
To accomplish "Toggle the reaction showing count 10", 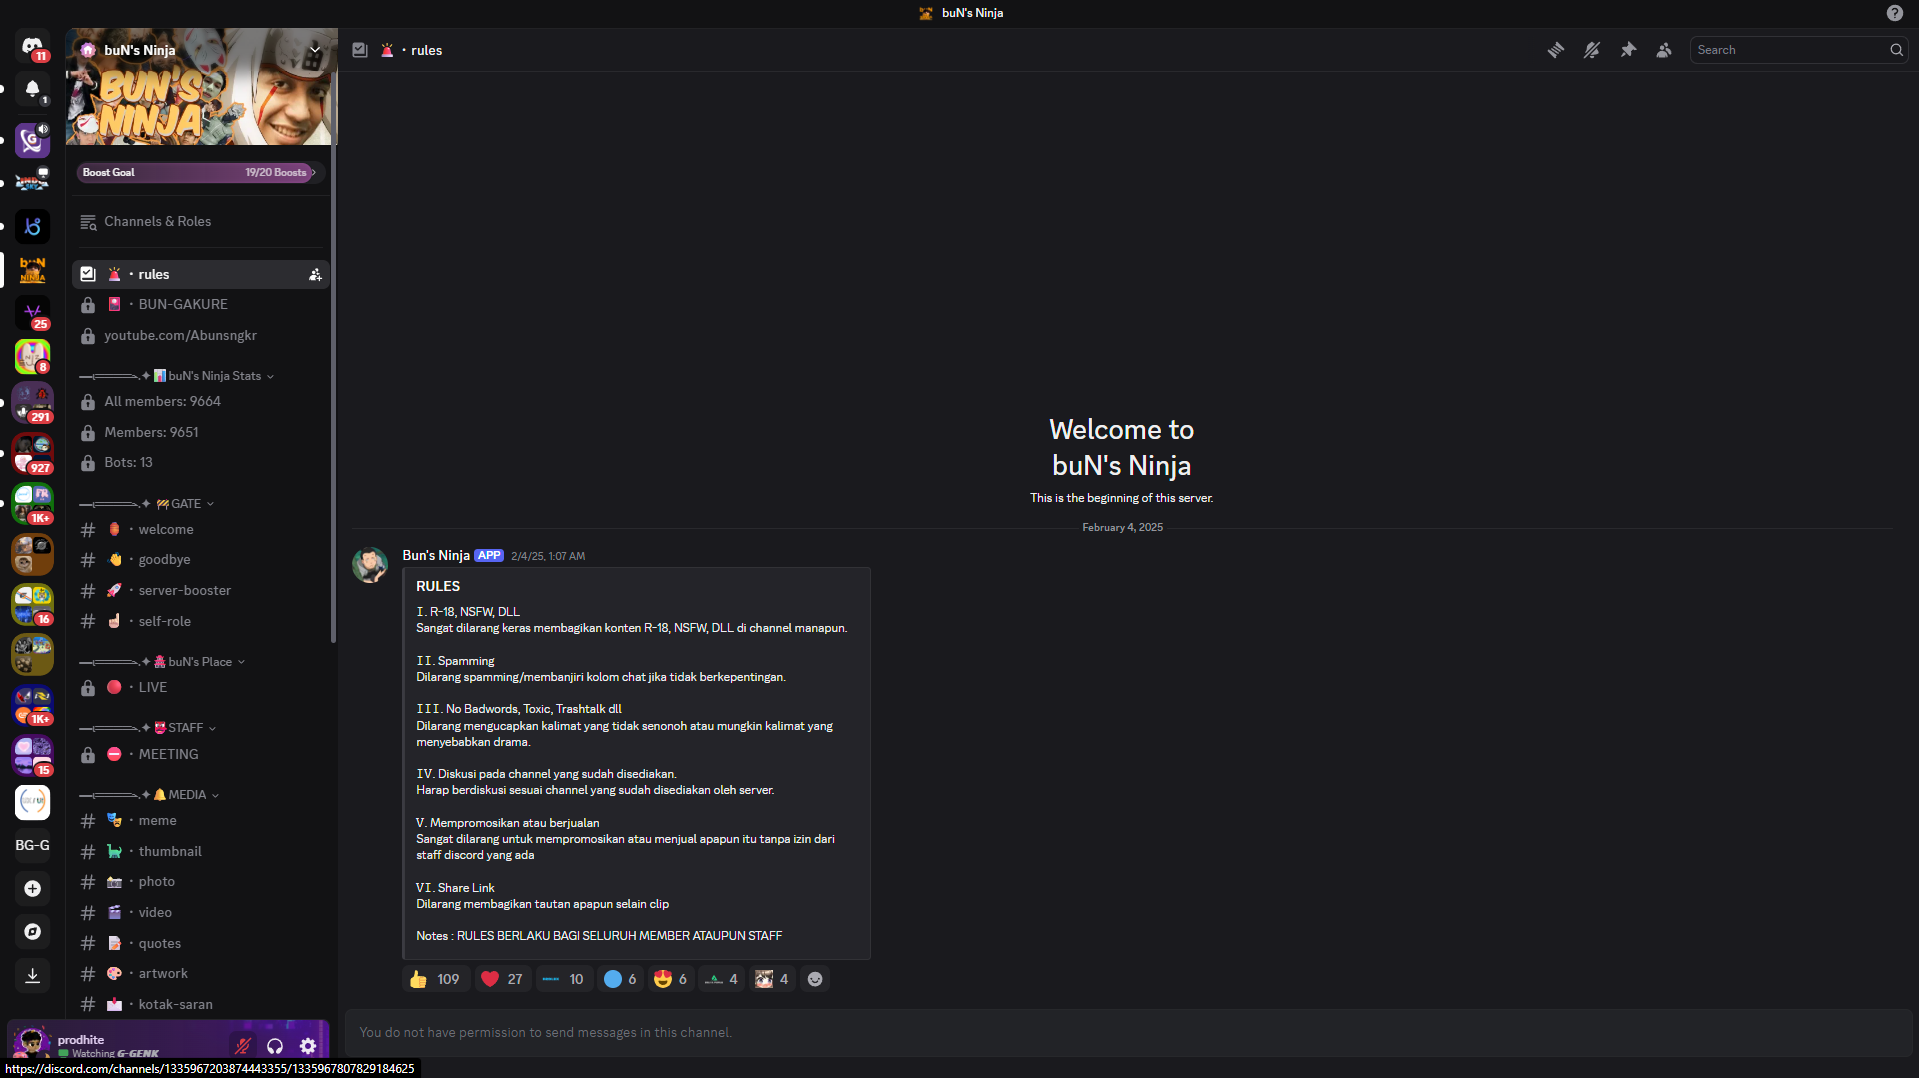I will 564,979.
